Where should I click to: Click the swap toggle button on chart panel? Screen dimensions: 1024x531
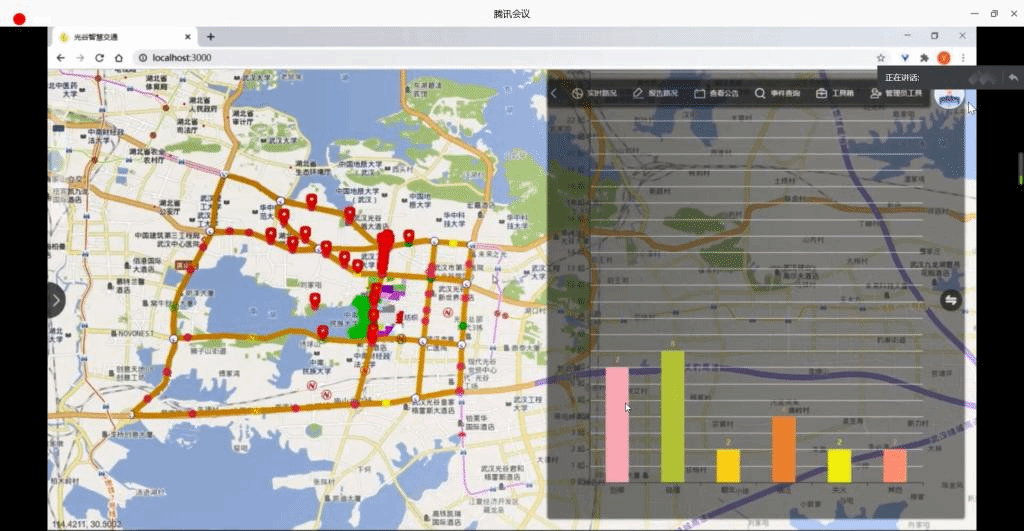950,299
